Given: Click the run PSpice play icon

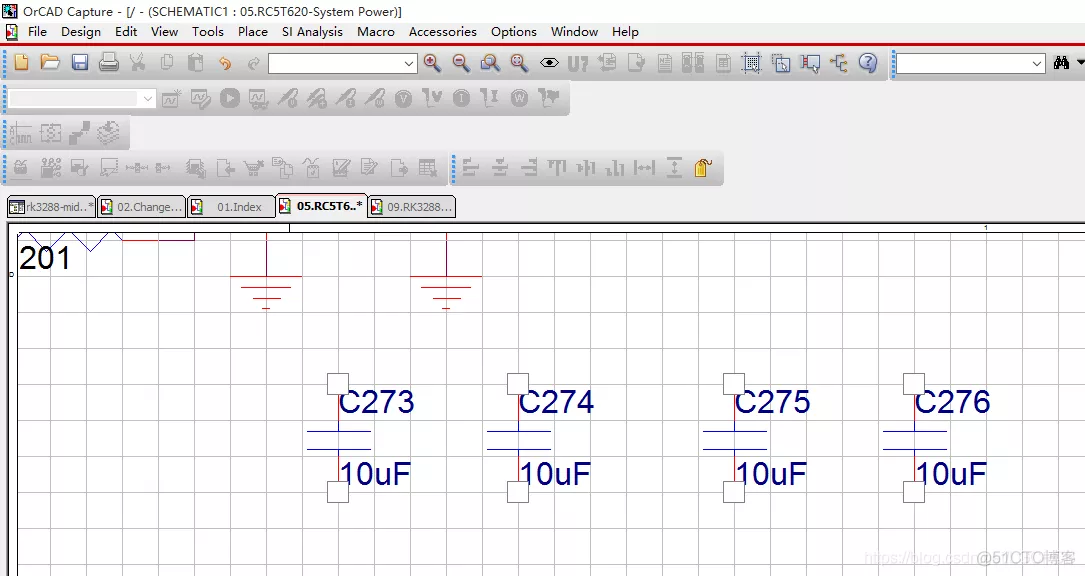Looking at the screenshot, I should 230,98.
